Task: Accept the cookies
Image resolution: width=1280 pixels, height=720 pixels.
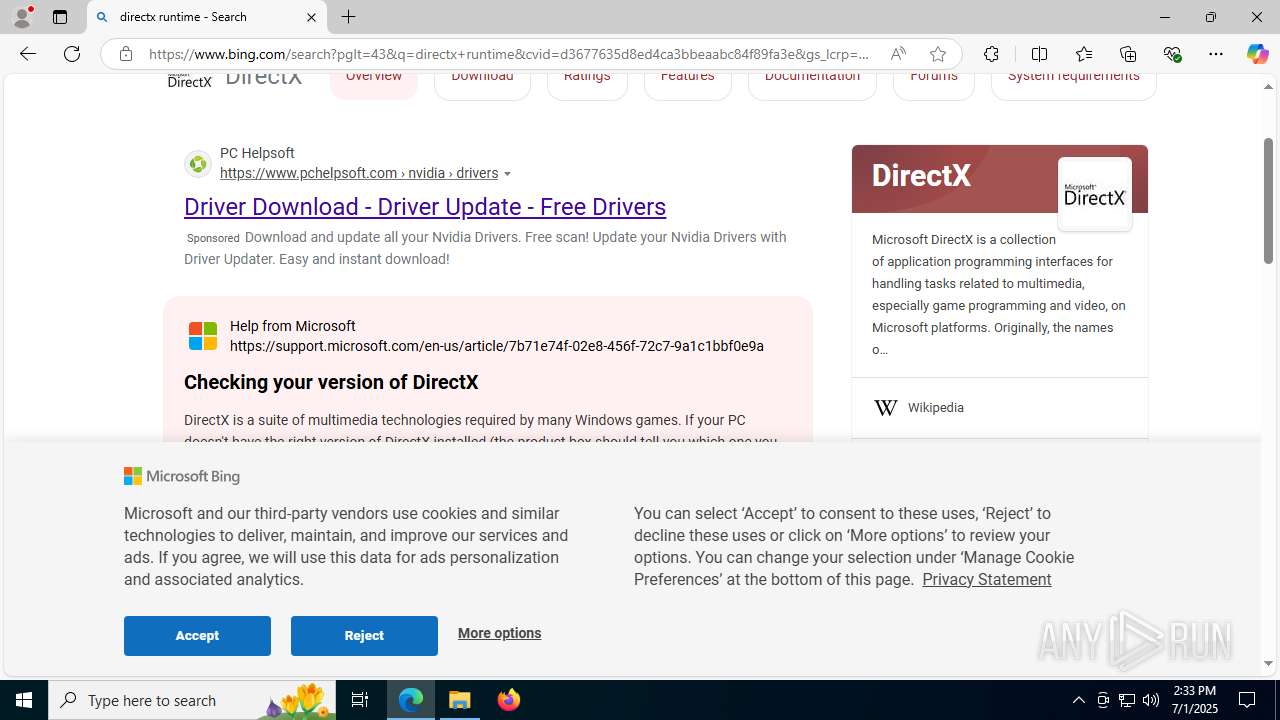Action: (197, 635)
